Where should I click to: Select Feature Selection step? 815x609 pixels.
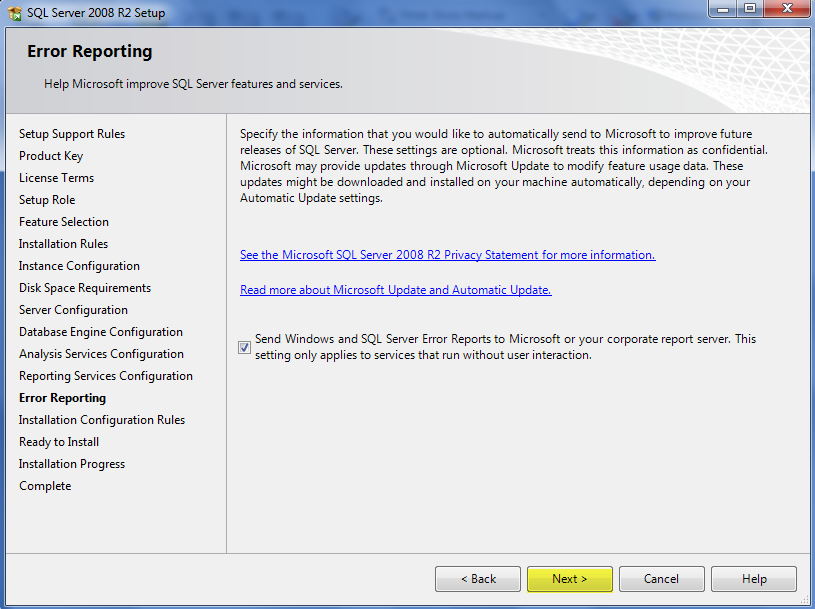(x=64, y=222)
